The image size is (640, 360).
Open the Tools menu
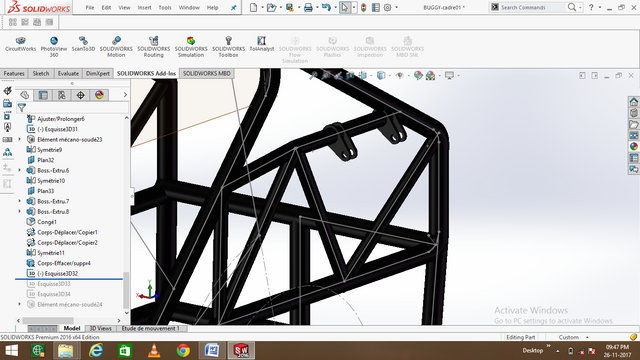tap(165, 7)
